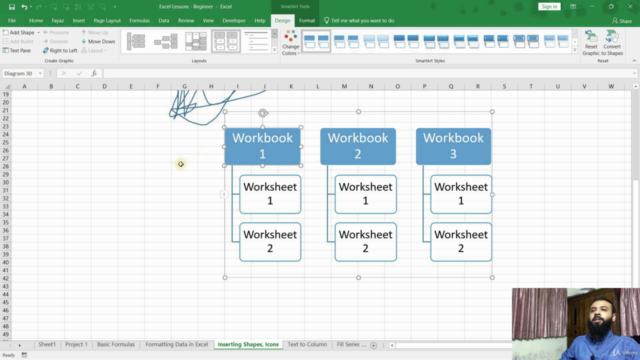Open the Data tab
The image size is (640, 360).
point(164,20)
